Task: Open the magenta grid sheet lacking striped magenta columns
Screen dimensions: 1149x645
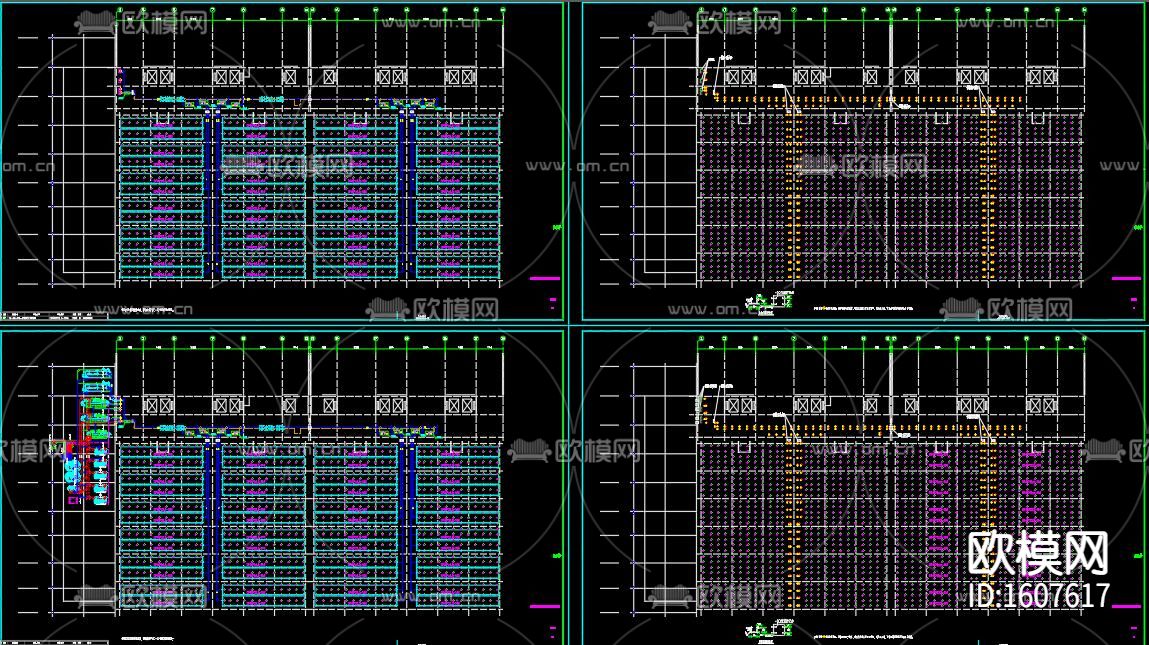Action: tap(865, 161)
